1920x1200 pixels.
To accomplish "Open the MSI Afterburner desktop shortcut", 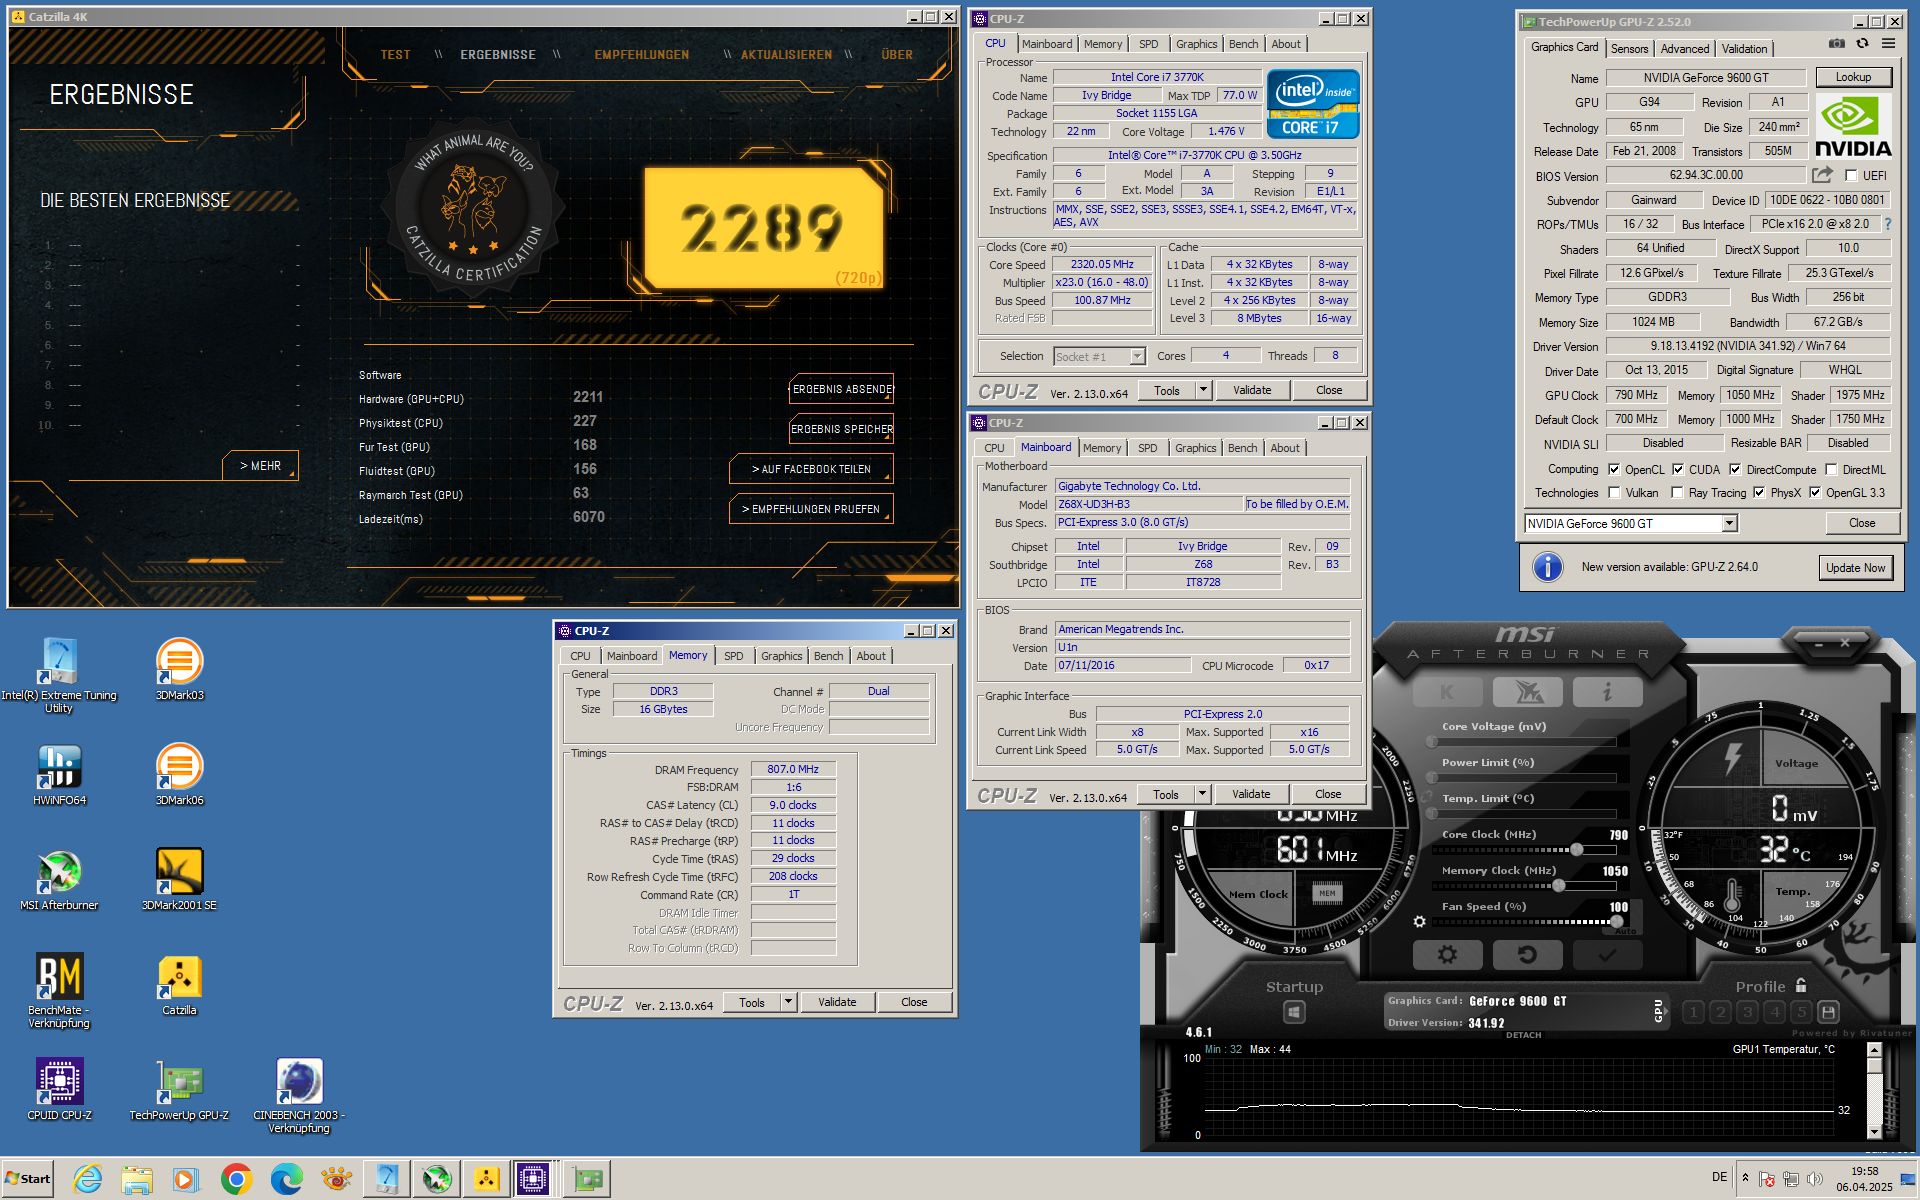I will (x=59, y=881).
